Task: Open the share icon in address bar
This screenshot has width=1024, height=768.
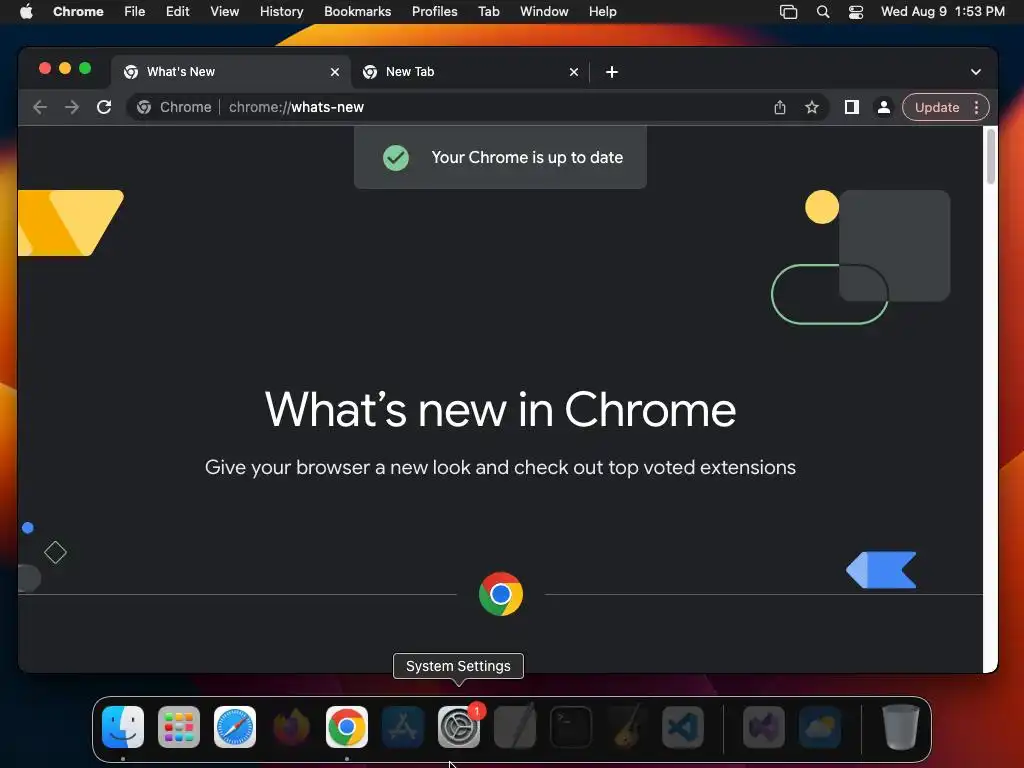Action: click(780, 107)
